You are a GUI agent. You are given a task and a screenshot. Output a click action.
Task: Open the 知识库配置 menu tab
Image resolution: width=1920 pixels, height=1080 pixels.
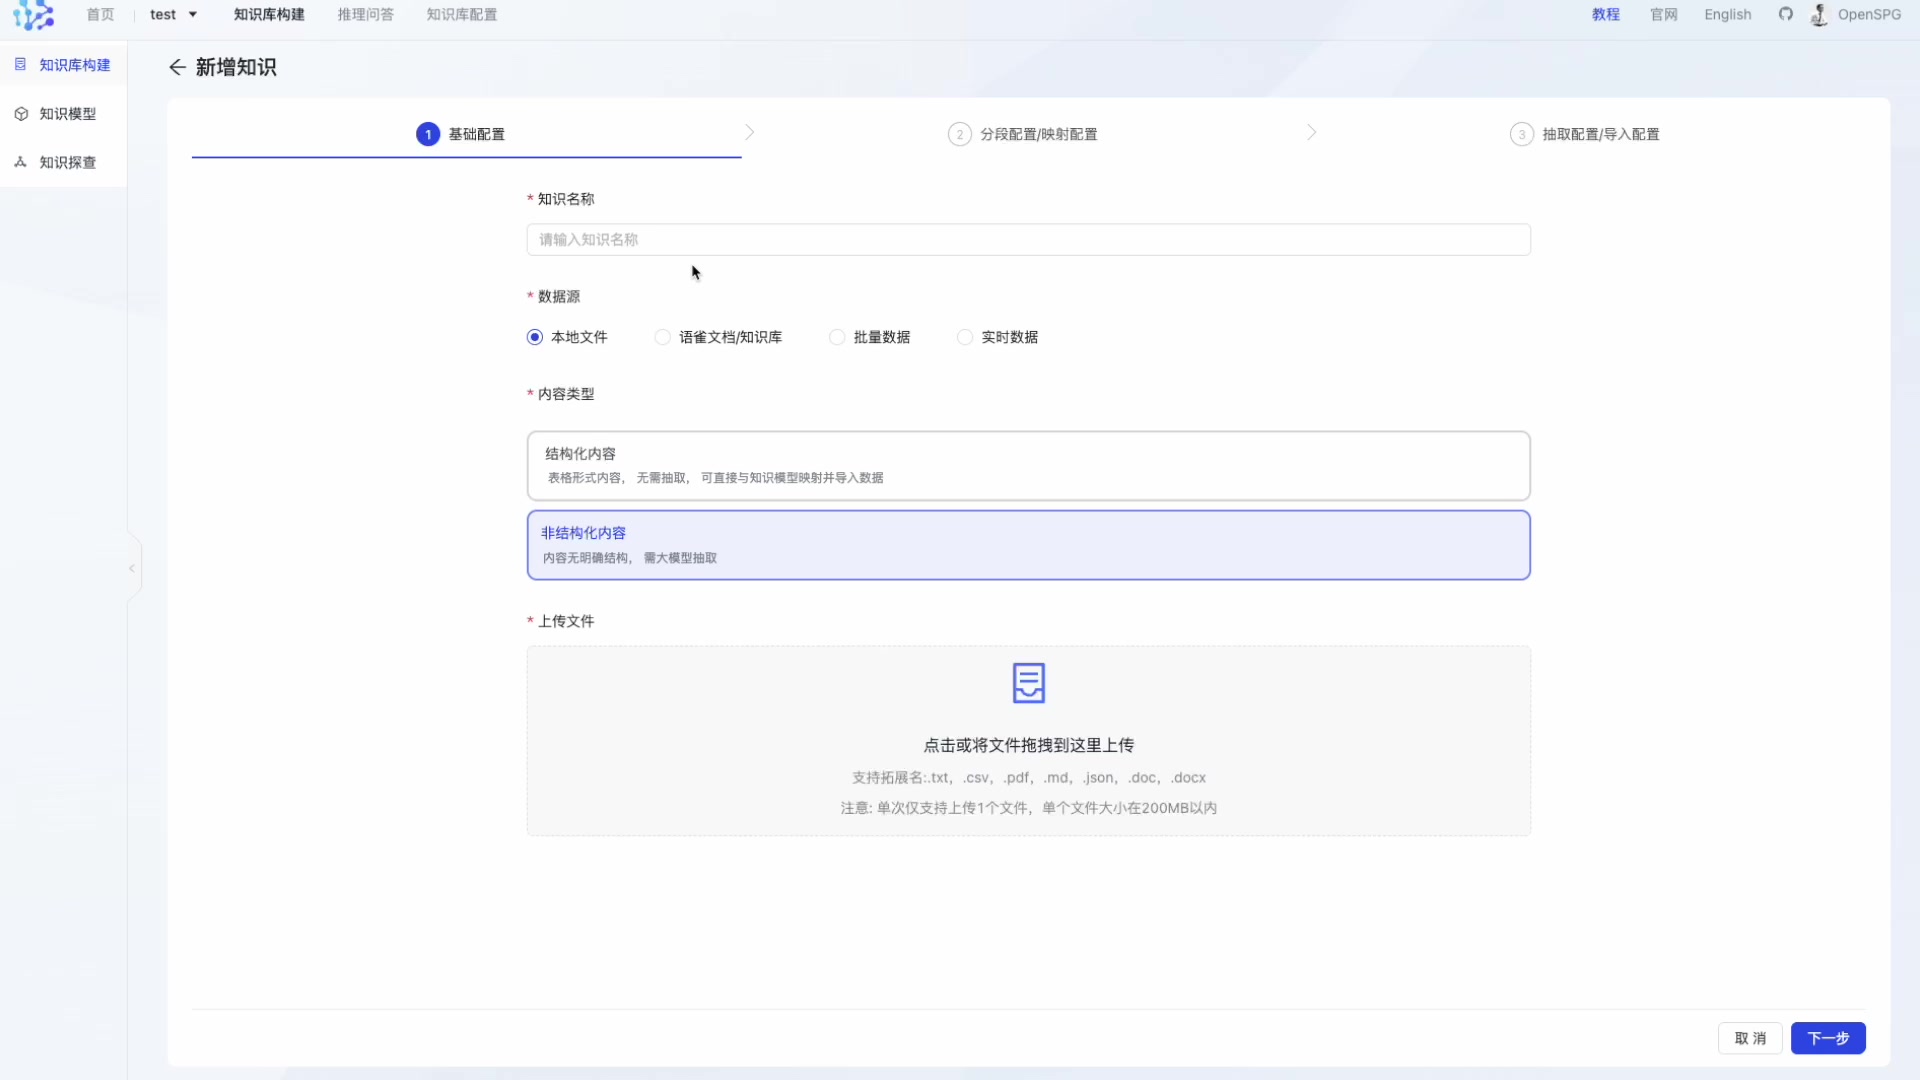click(461, 15)
